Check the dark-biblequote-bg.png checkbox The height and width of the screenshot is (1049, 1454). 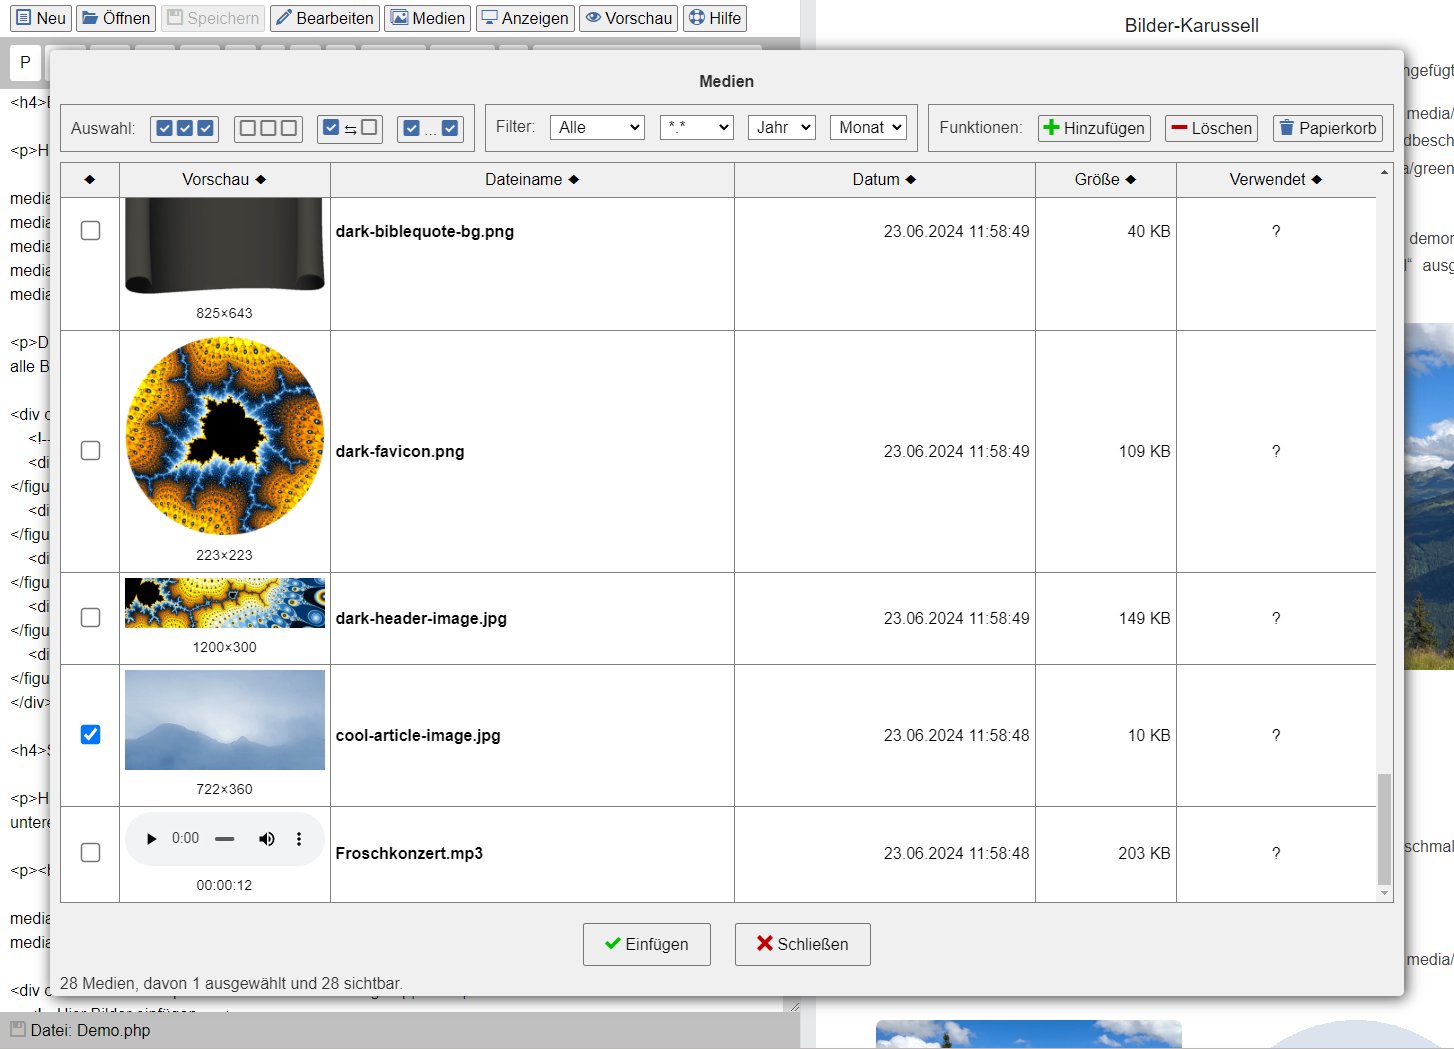tap(90, 231)
